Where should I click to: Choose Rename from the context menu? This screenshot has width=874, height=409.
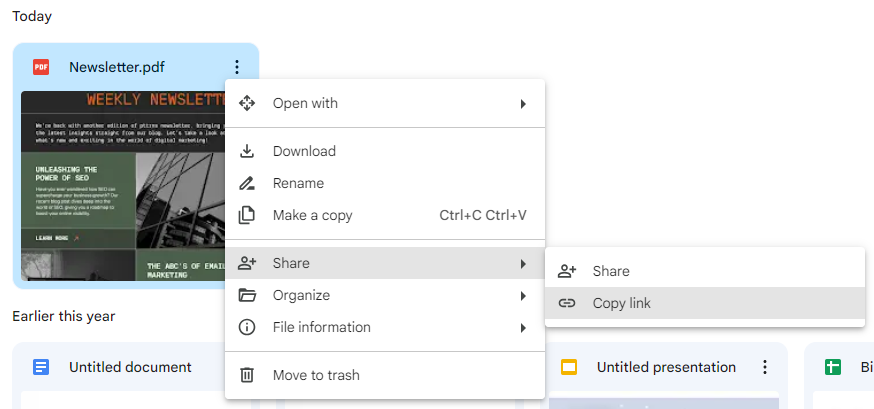tap(385, 183)
